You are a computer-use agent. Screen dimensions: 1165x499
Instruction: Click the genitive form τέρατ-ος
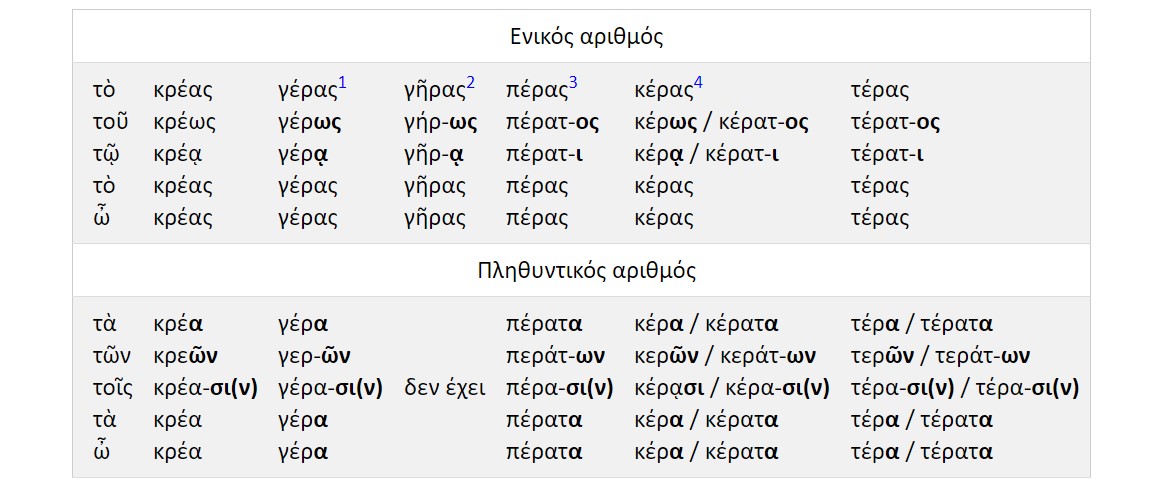point(895,123)
